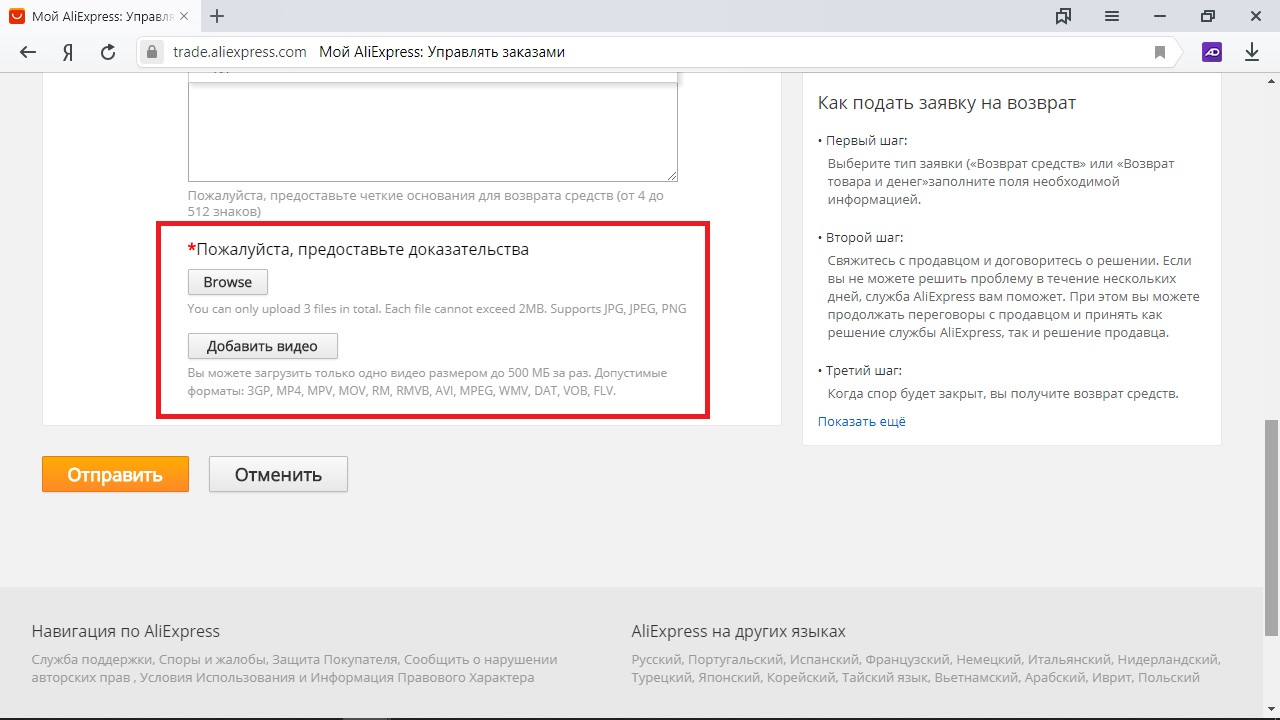Click the heading Как подать заявку на возврат
The width and height of the screenshot is (1280, 720).
click(x=947, y=103)
